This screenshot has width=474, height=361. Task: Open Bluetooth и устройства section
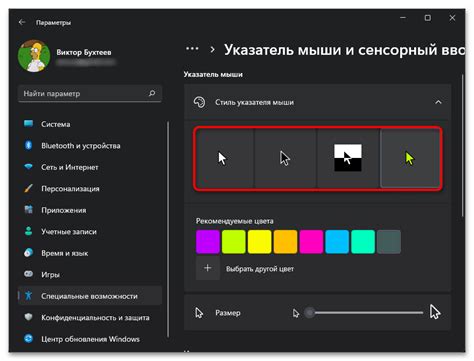[90, 146]
